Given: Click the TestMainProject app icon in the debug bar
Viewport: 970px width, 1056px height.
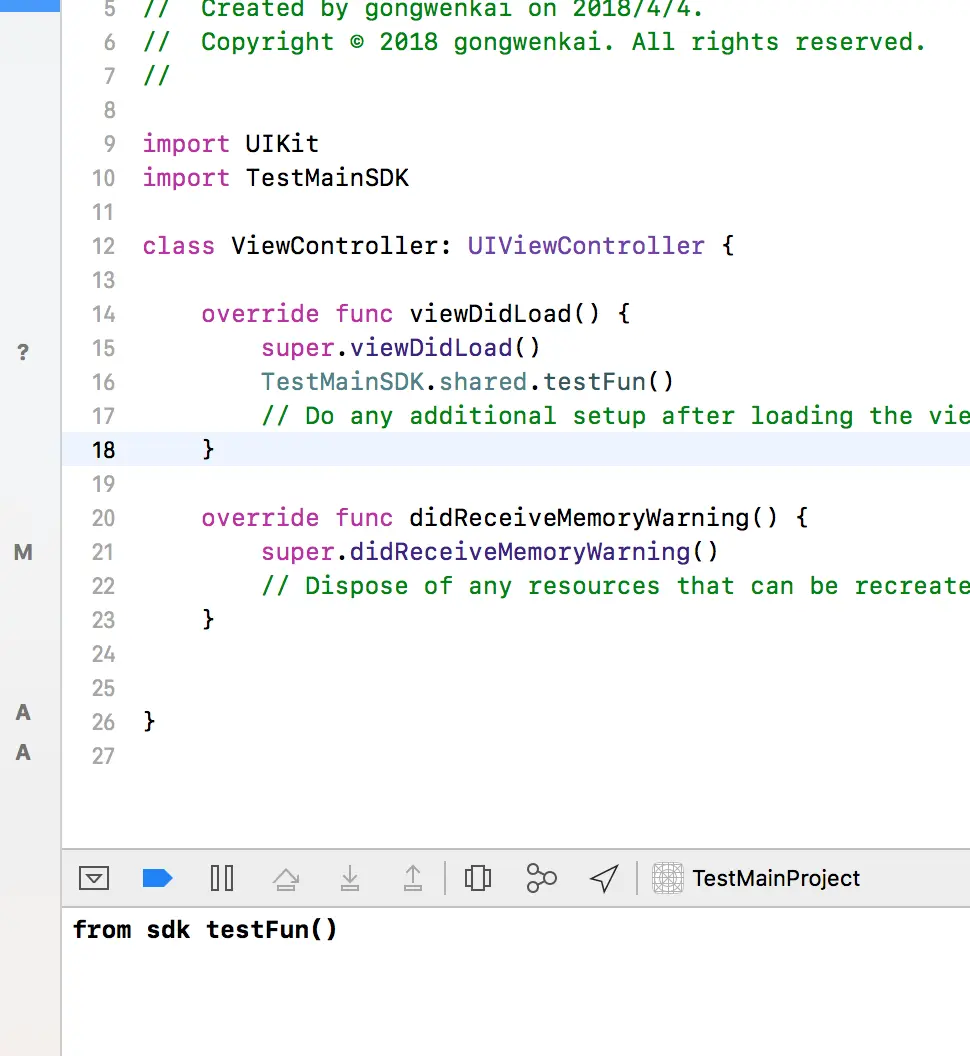Looking at the screenshot, I should click(668, 878).
